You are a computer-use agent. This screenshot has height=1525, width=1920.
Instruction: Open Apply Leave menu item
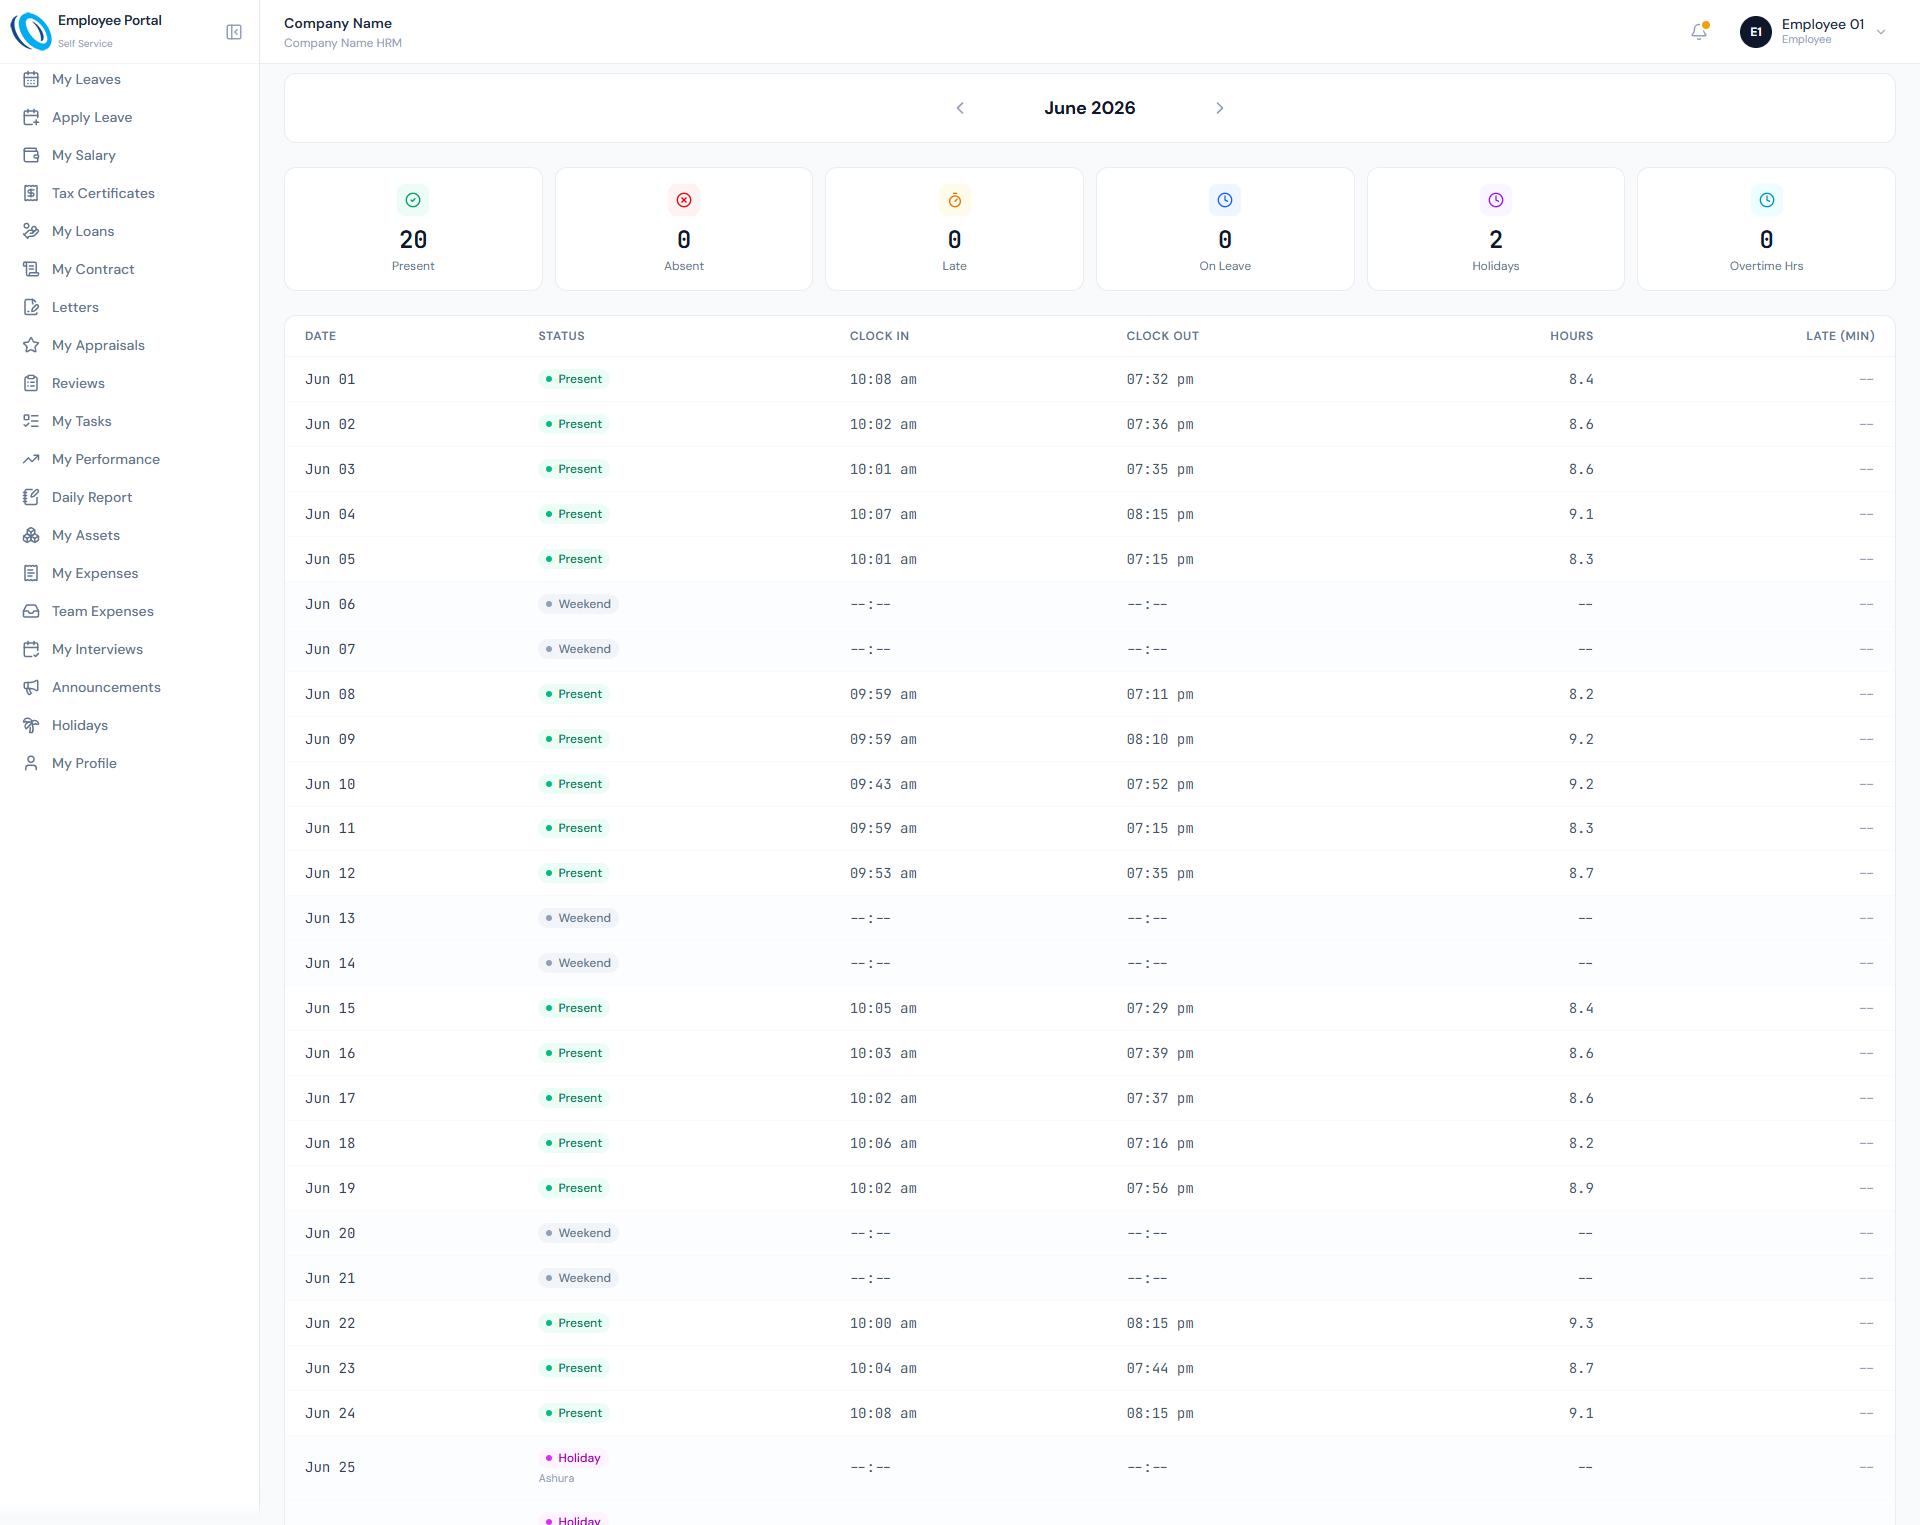pos(129,117)
